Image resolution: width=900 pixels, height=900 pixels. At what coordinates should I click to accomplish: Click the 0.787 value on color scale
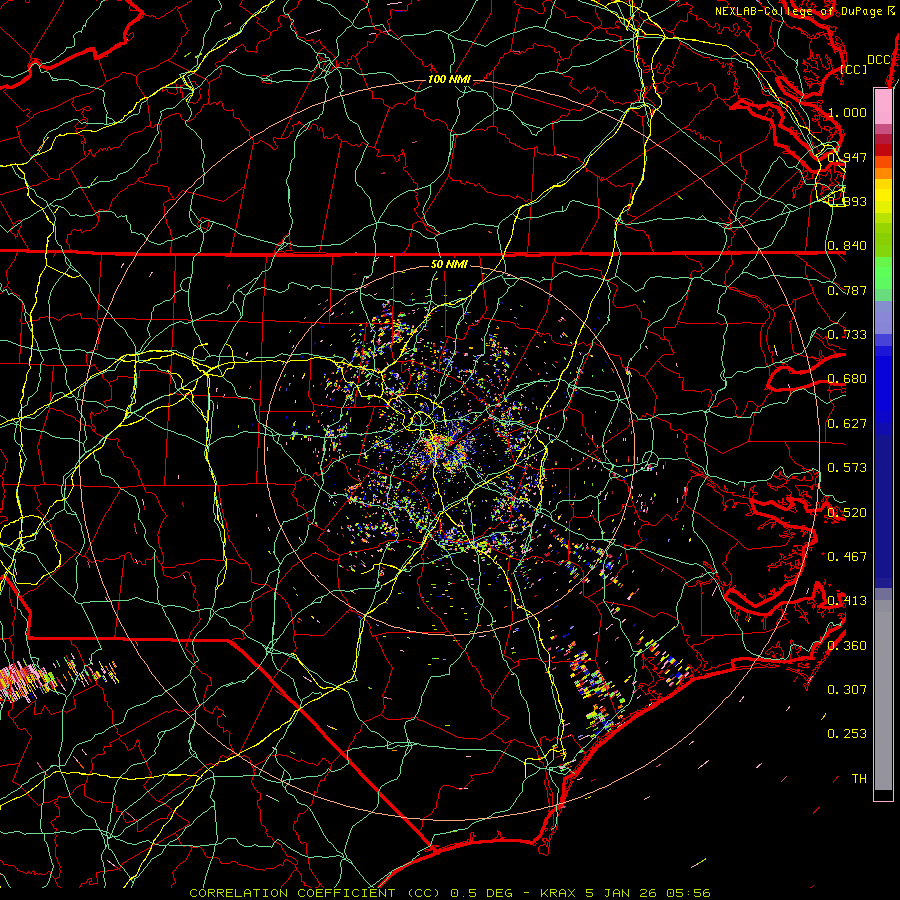(x=847, y=290)
